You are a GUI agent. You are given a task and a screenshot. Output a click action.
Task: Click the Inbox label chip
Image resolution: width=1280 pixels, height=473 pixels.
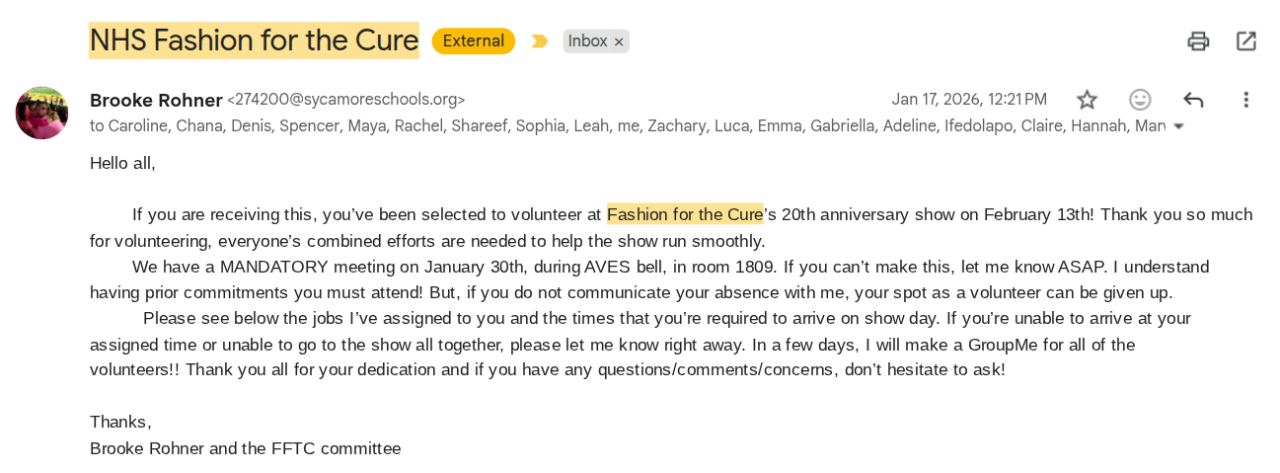click(587, 41)
